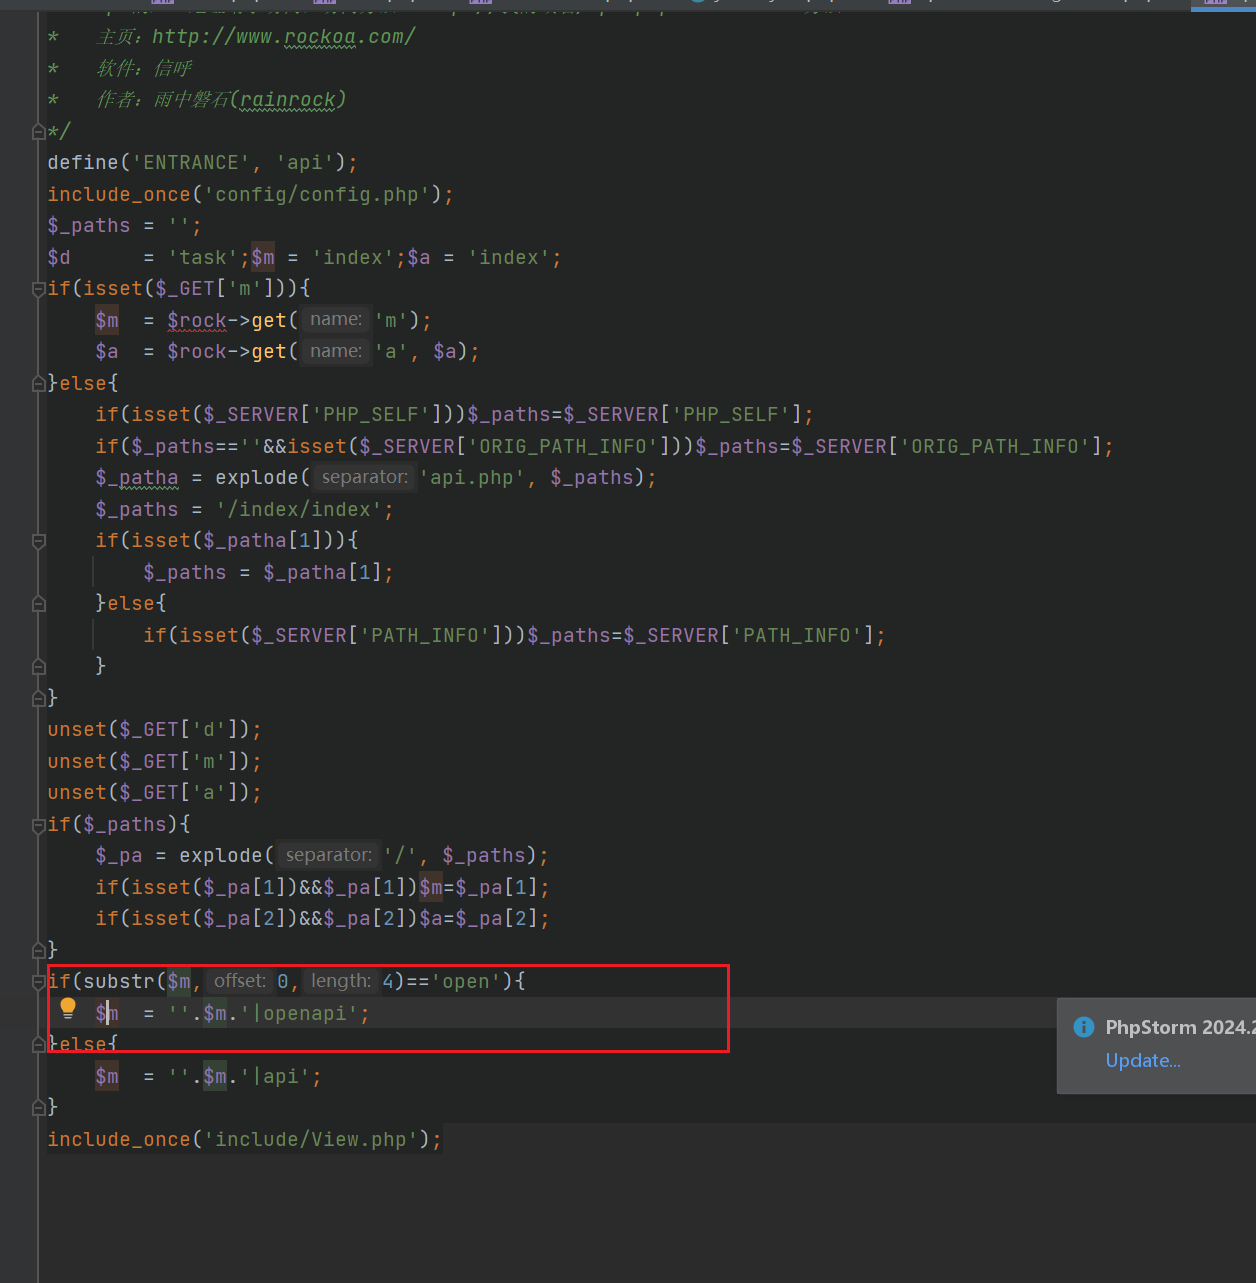Click the '|openapi' string literal

(x=304, y=1014)
